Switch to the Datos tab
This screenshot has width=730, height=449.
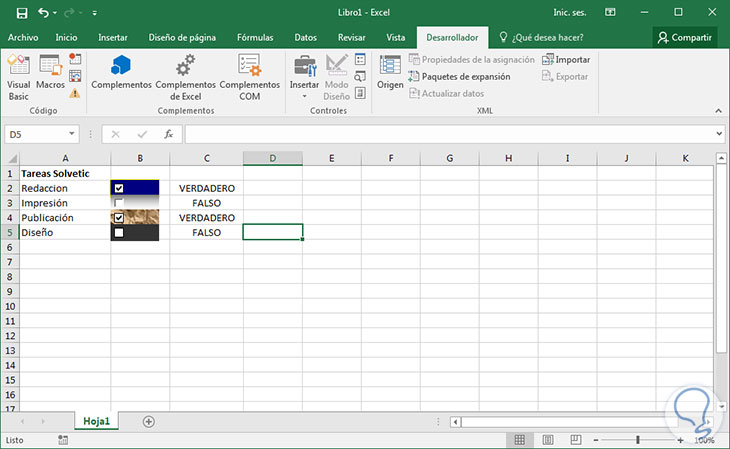(x=305, y=37)
